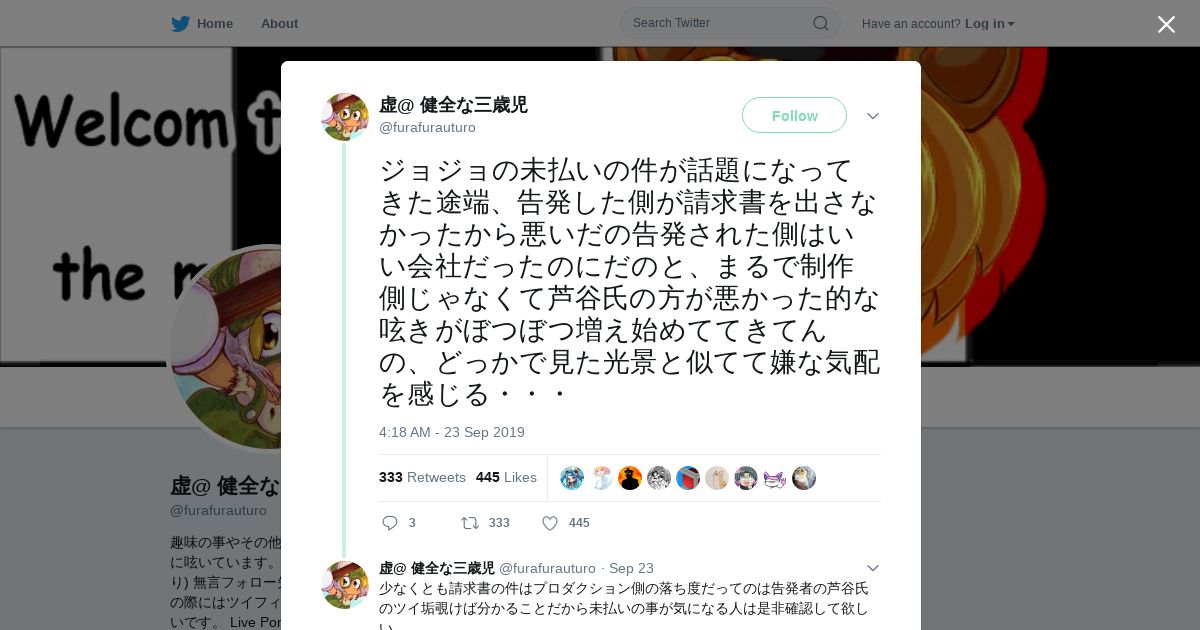The height and width of the screenshot is (630, 1200).
Task: Expand the reply tweet's chevron menu
Action: (x=873, y=568)
